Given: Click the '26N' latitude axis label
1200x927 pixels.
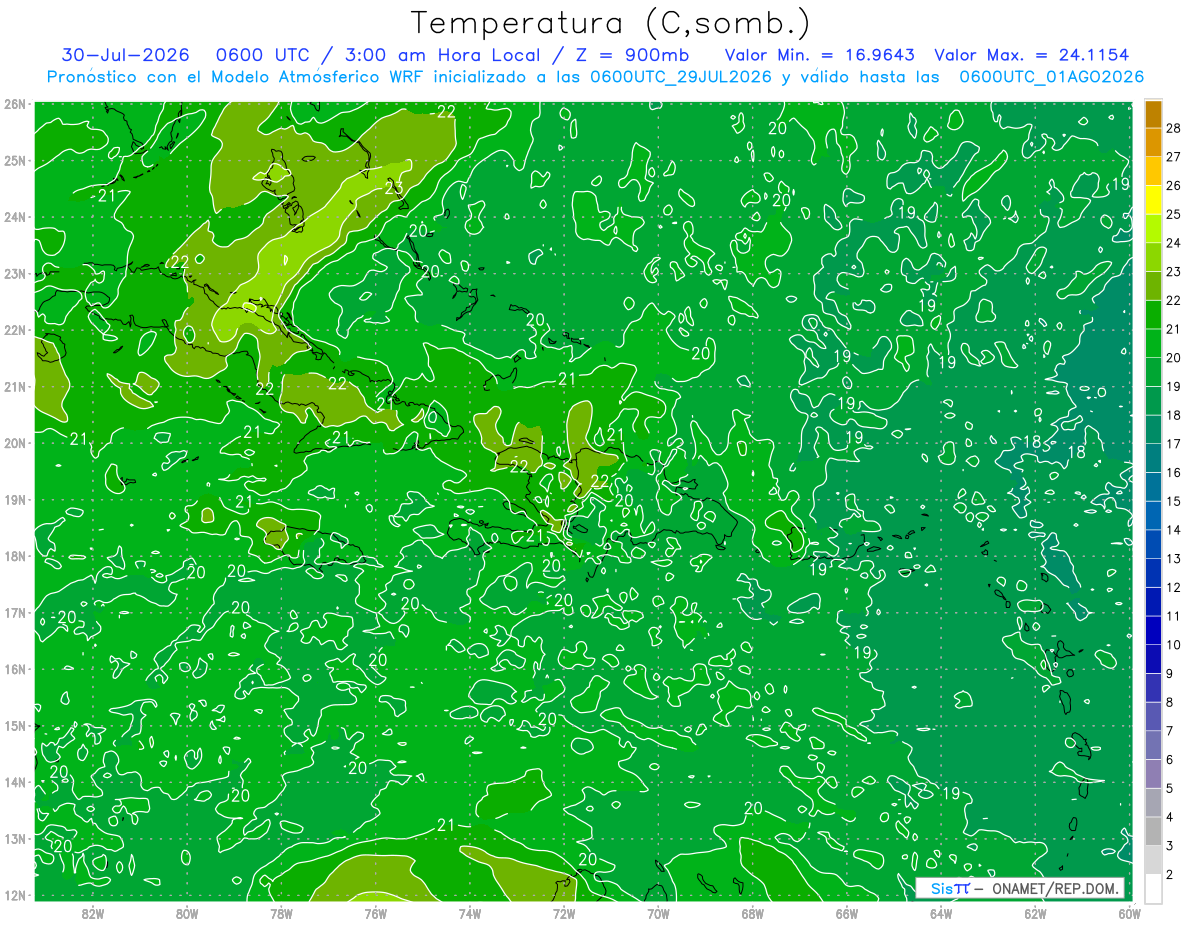Looking at the screenshot, I should [15, 104].
